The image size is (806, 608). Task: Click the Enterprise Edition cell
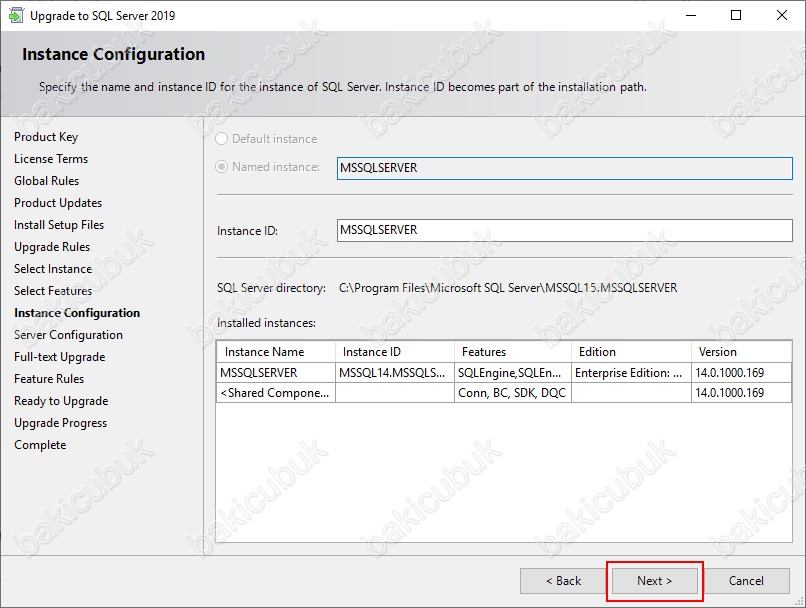click(x=631, y=373)
